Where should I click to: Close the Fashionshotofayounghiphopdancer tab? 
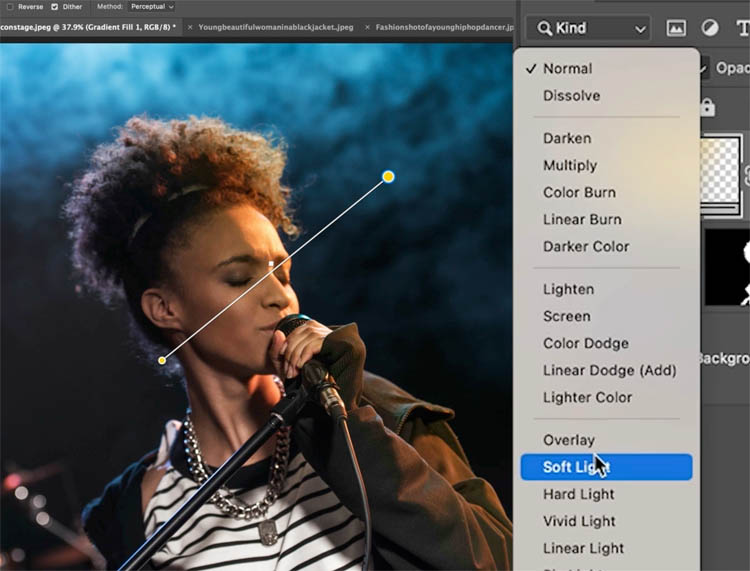click(x=367, y=28)
